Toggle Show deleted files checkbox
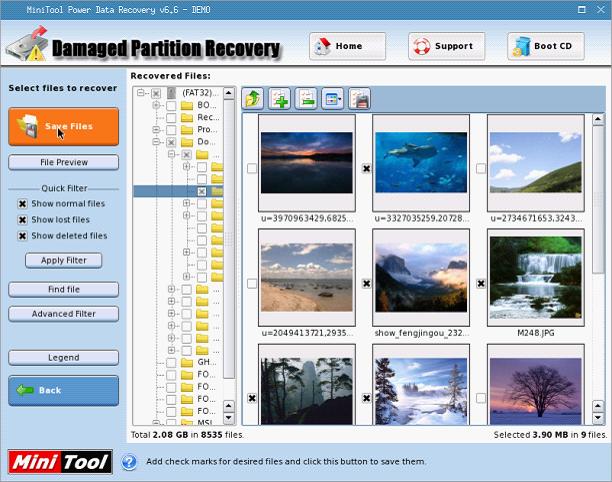 22,236
